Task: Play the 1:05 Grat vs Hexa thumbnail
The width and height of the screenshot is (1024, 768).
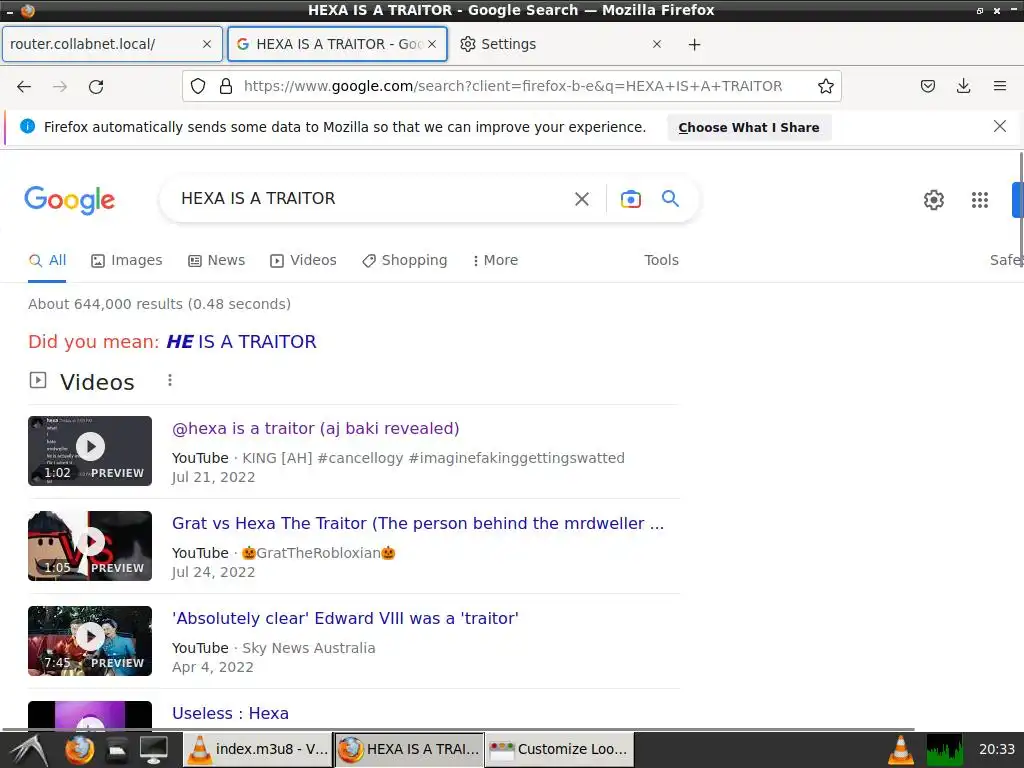Action: point(90,546)
